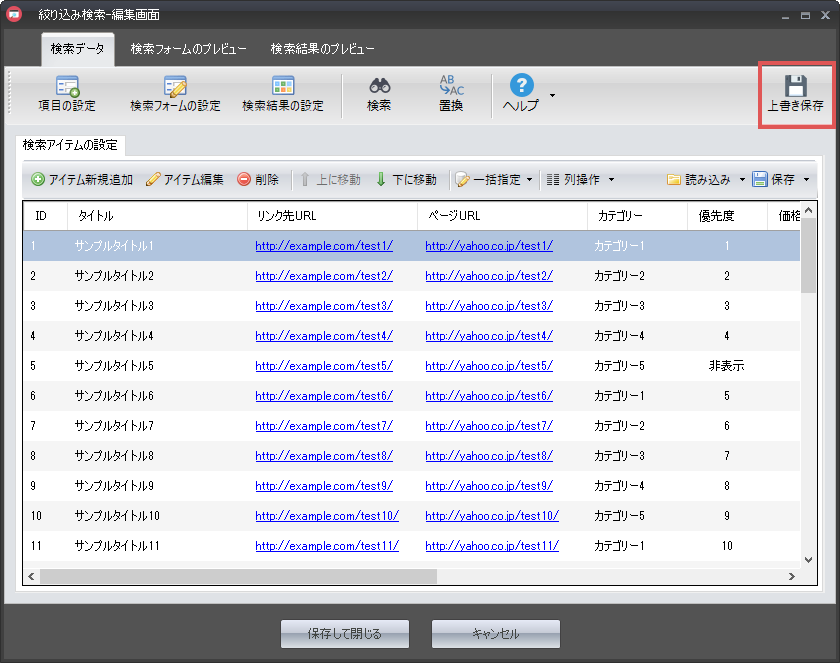Open the 項目の設定 item settings icon
Image resolution: width=840 pixels, height=663 pixels.
[67, 87]
